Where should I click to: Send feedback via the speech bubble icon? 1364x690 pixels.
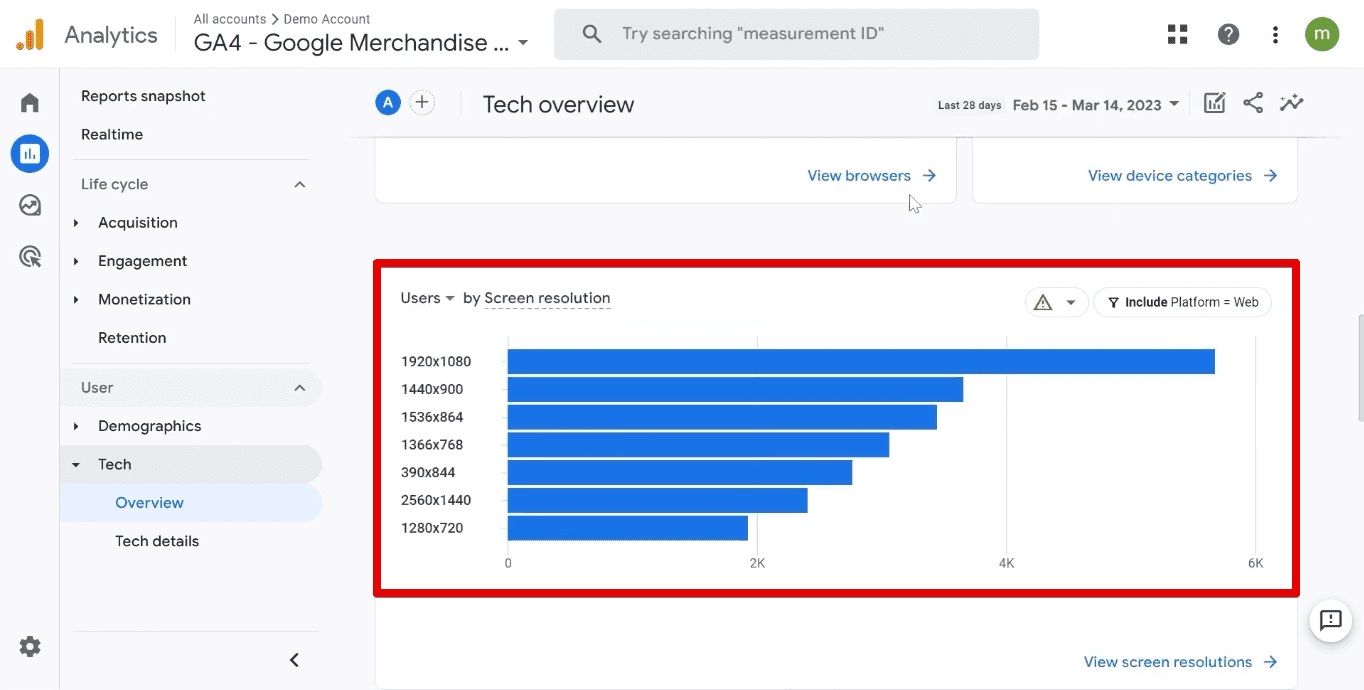coord(1330,621)
